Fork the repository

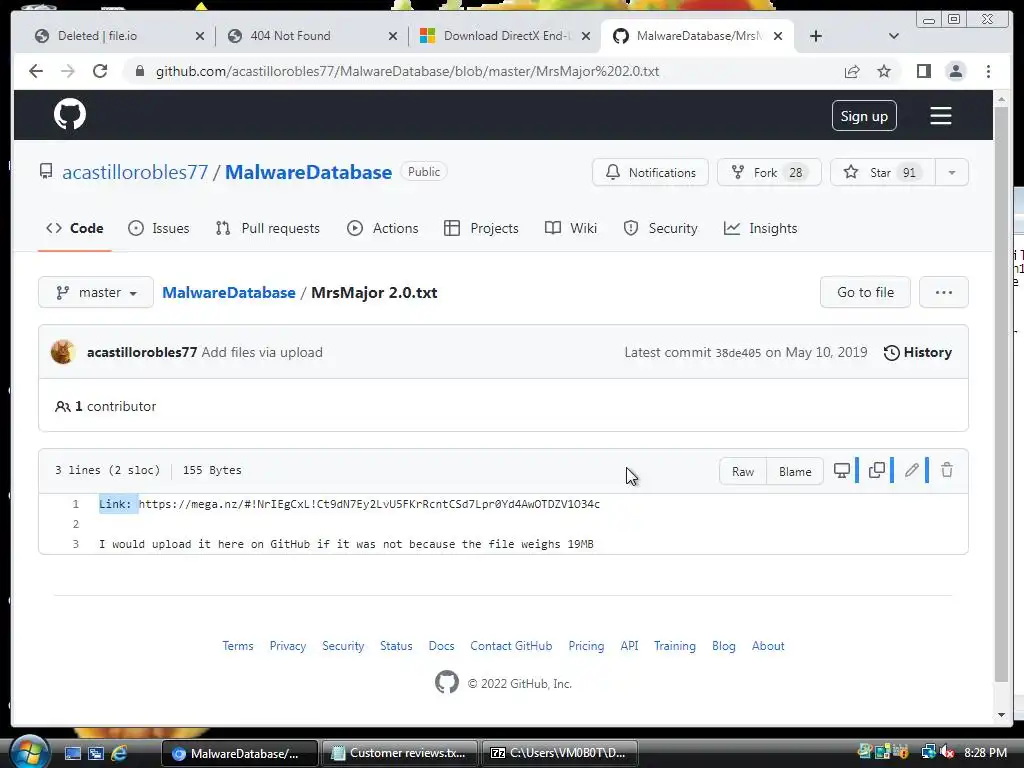pyautogui.click(x=769, y=172)
